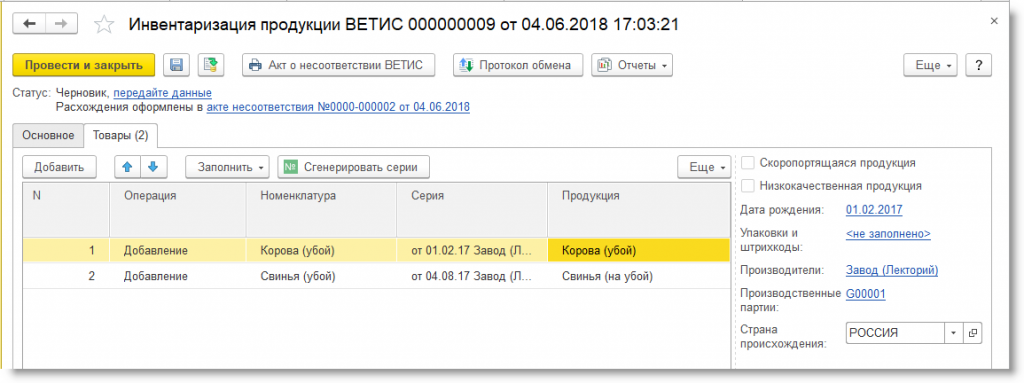Expand the Заполнить dropdown
The height and width of the screenshot is (383, 1024).
coord(228,167)
